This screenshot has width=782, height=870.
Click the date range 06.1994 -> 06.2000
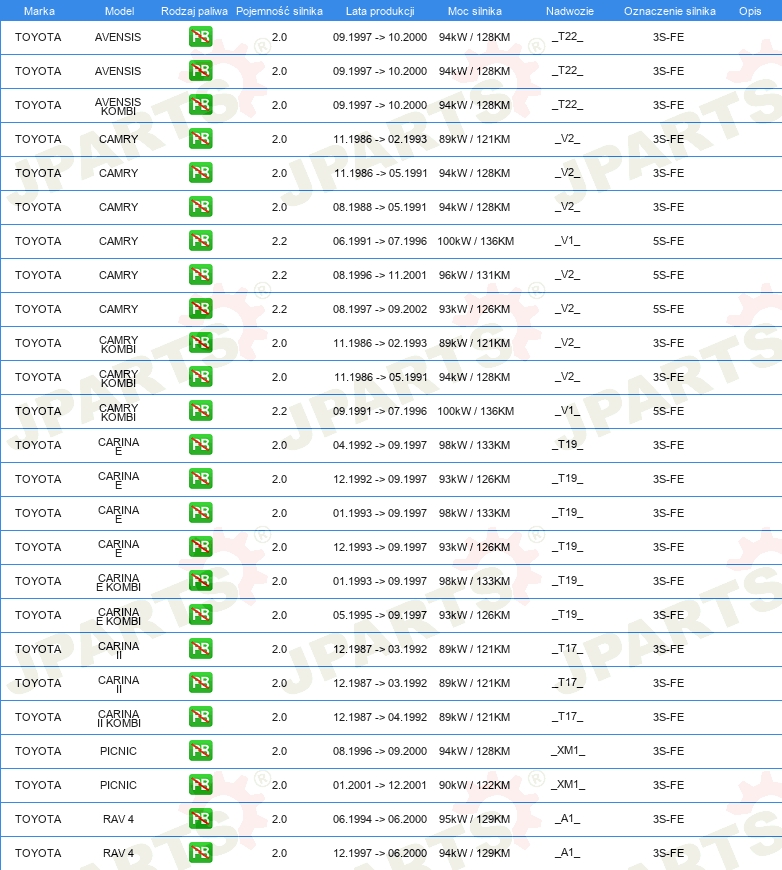coord(380,819)
